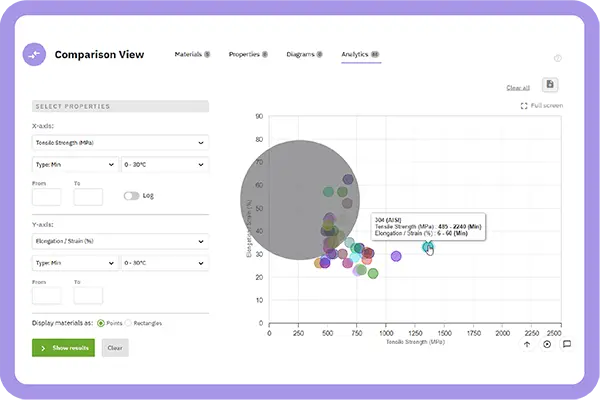The width and height of the screenshot is (600, 400).
Task: Click the purple data point near 1100 MPa
Action: [396, 256]
